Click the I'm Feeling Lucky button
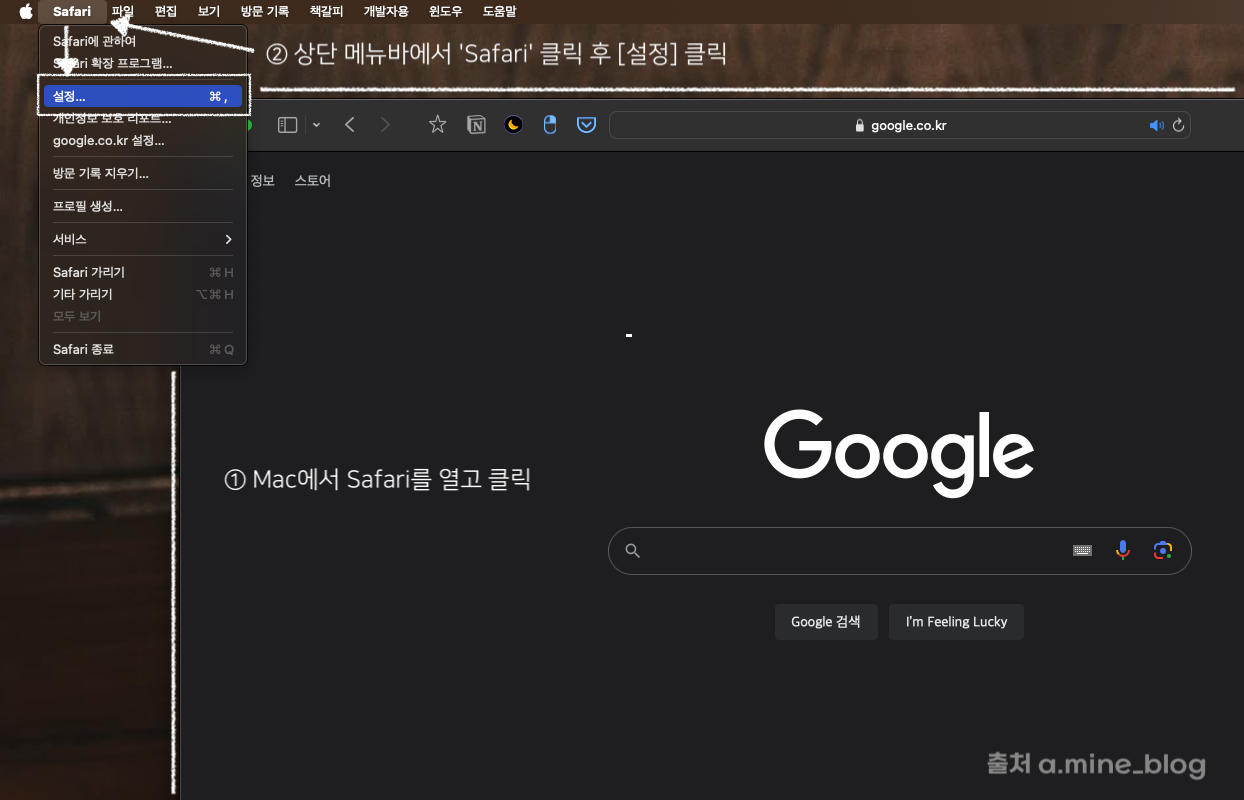 [x=956, y=622]
